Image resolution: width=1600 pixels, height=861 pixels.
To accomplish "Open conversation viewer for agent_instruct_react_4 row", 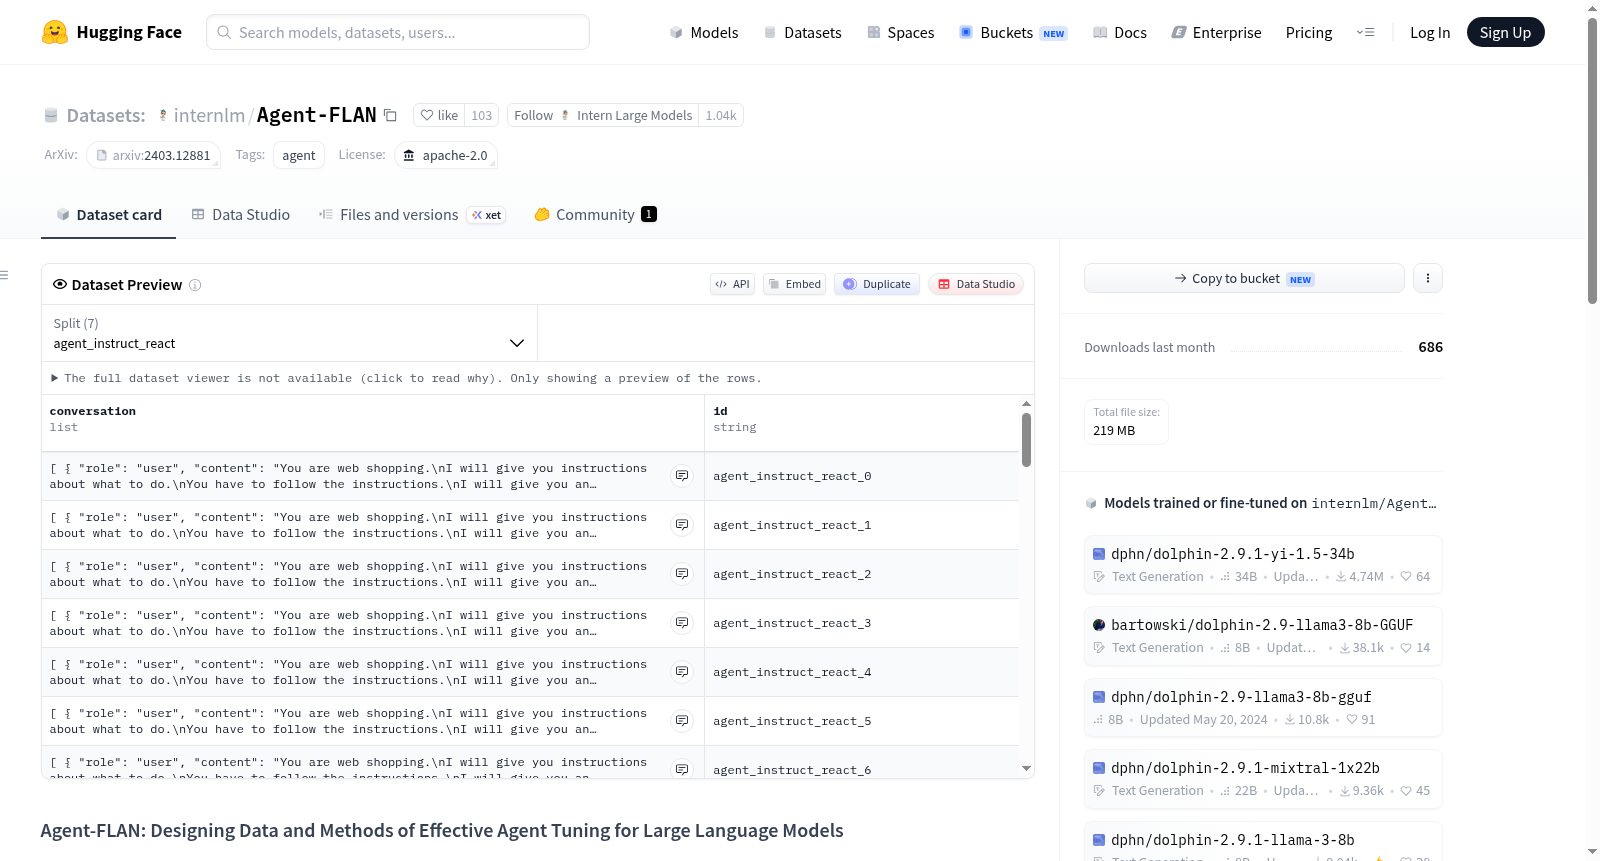I will 682,672.
